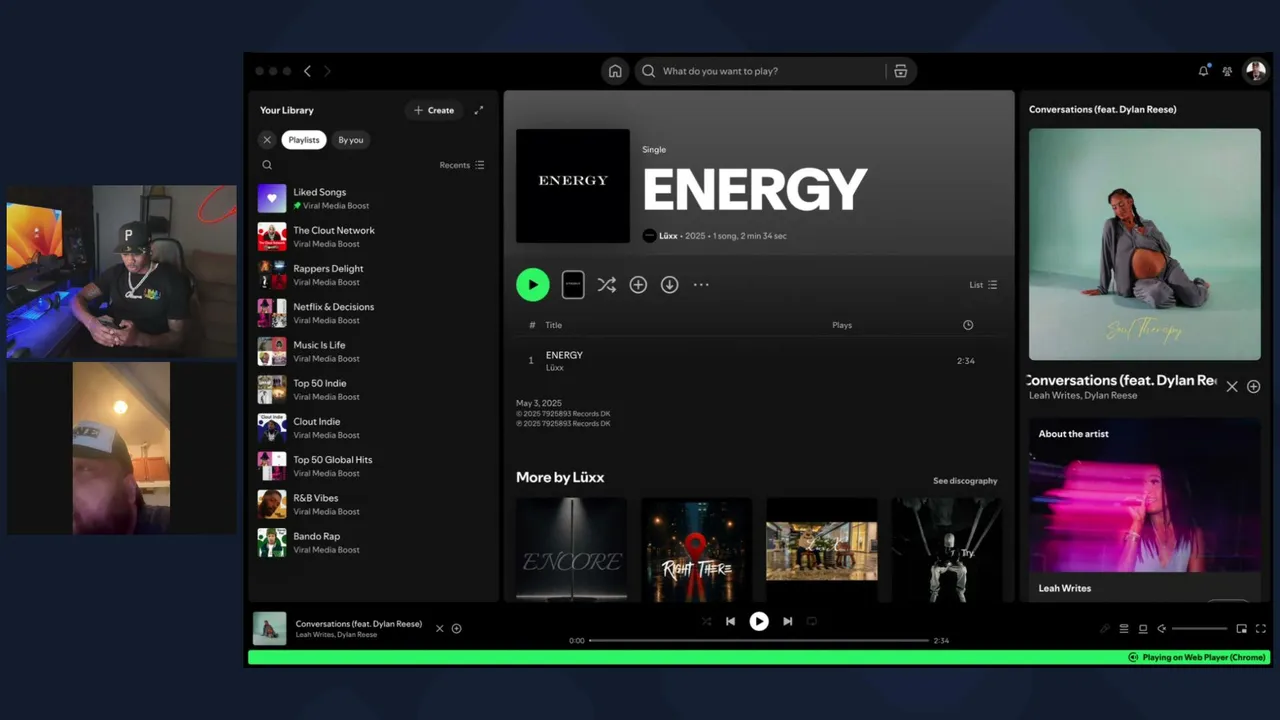Search within Your Library
This screenshot has width=1280, height=720.
point(267,165)
